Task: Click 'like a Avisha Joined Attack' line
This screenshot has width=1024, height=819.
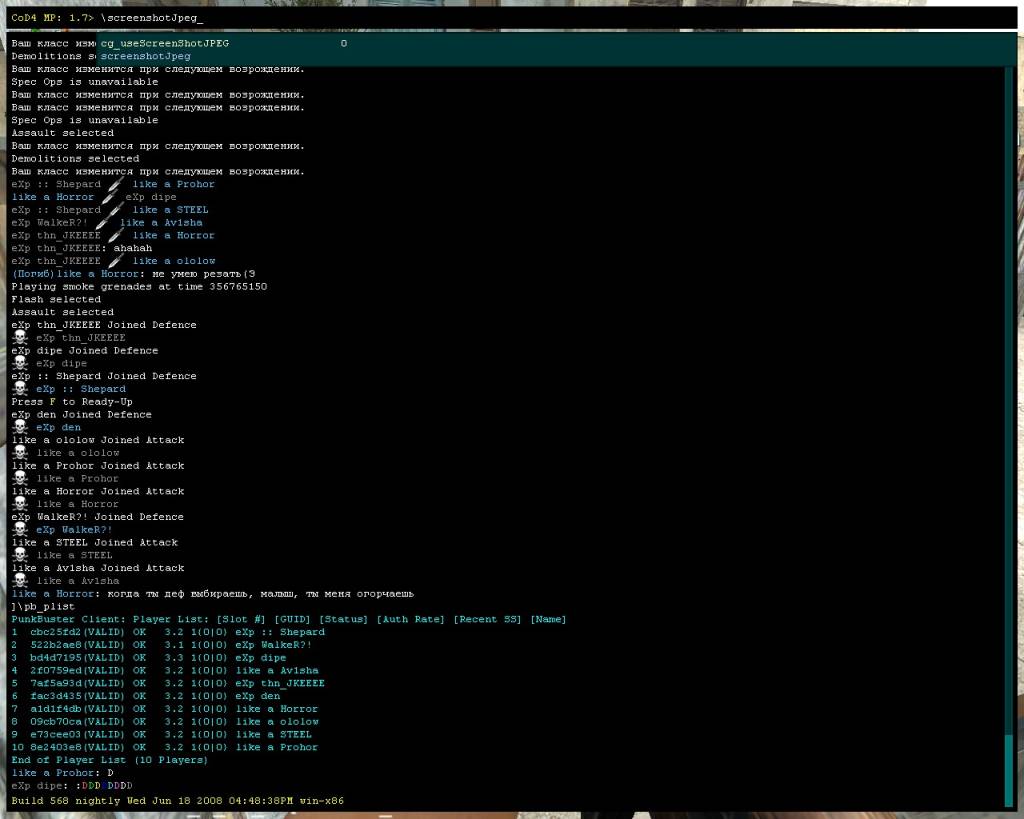Action: [98, 568]
